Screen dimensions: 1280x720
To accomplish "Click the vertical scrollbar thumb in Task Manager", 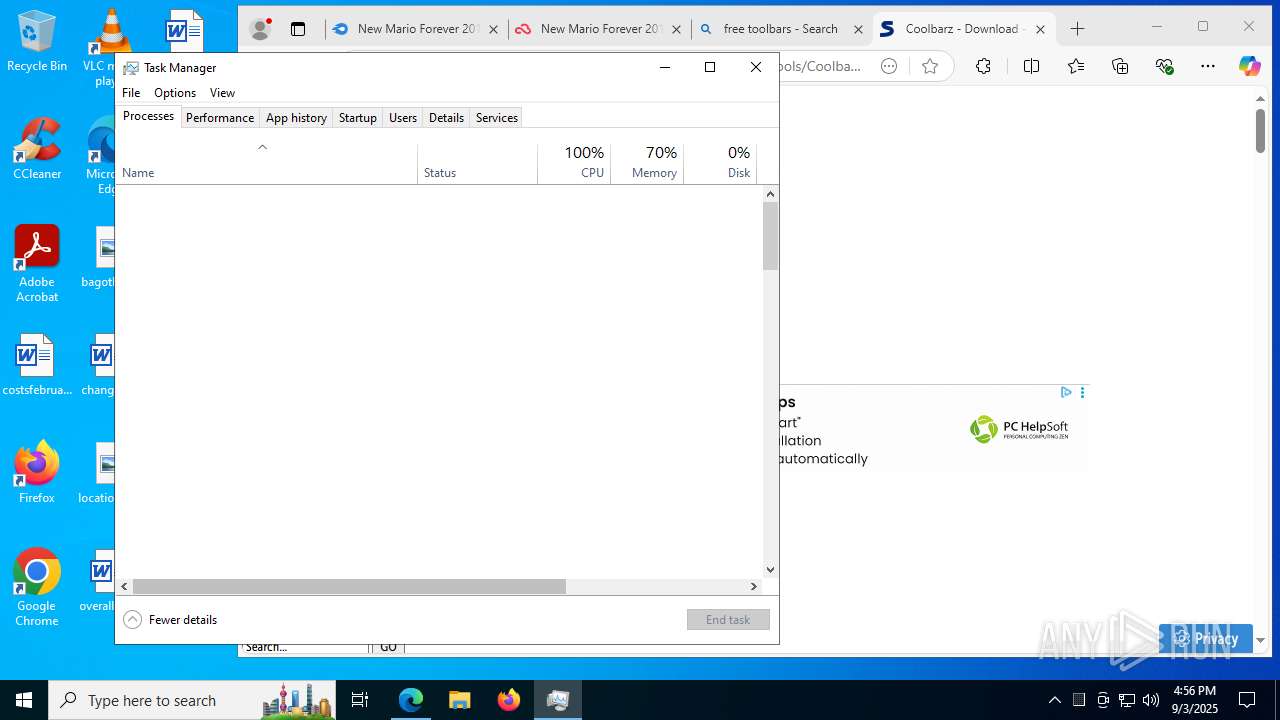I will click(770, 236).
